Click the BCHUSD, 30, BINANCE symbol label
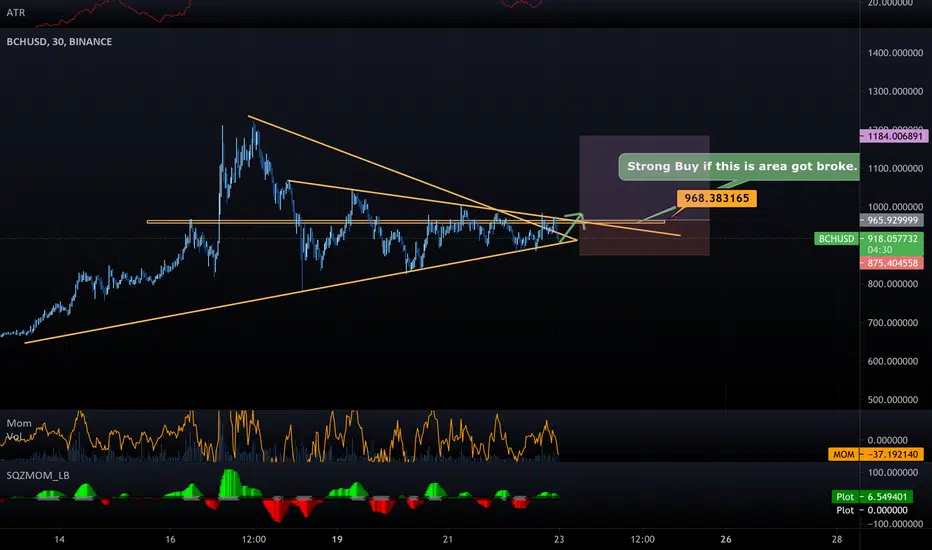 59,42
